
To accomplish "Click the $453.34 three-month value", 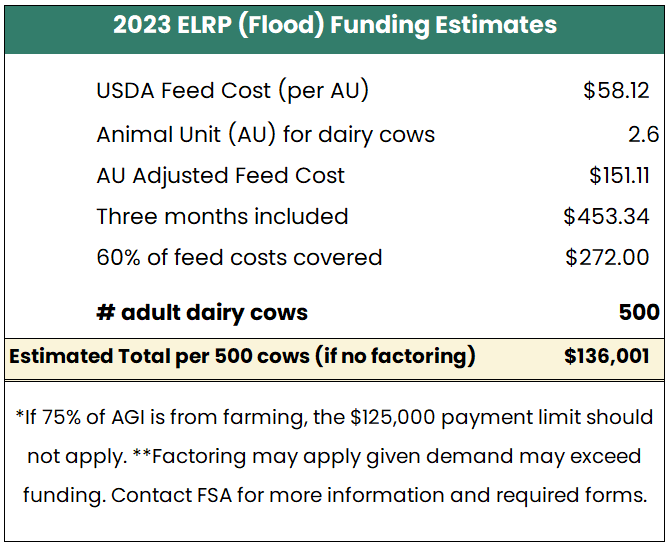I will [x=606, y=216].
